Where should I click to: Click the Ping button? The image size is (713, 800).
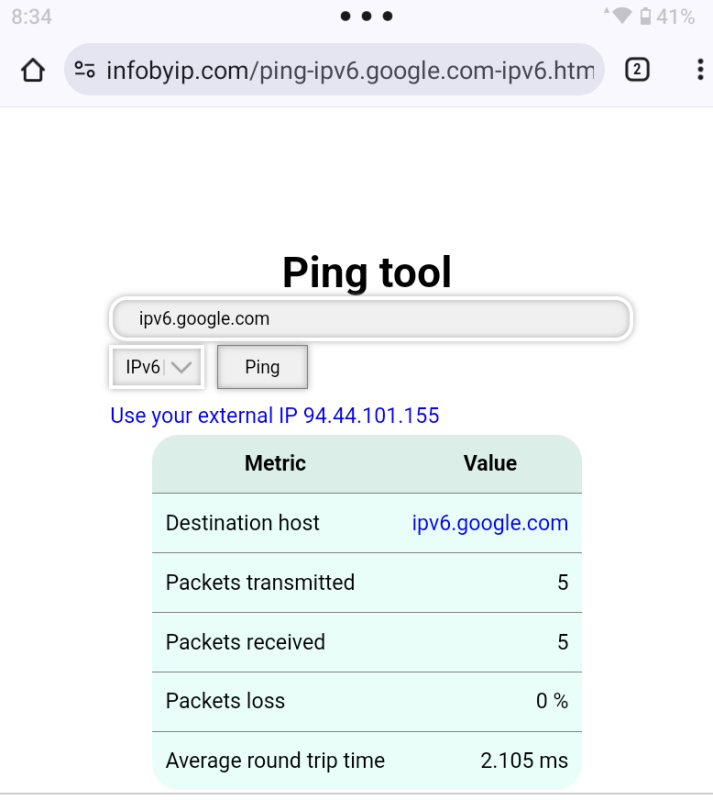point(262,367)
